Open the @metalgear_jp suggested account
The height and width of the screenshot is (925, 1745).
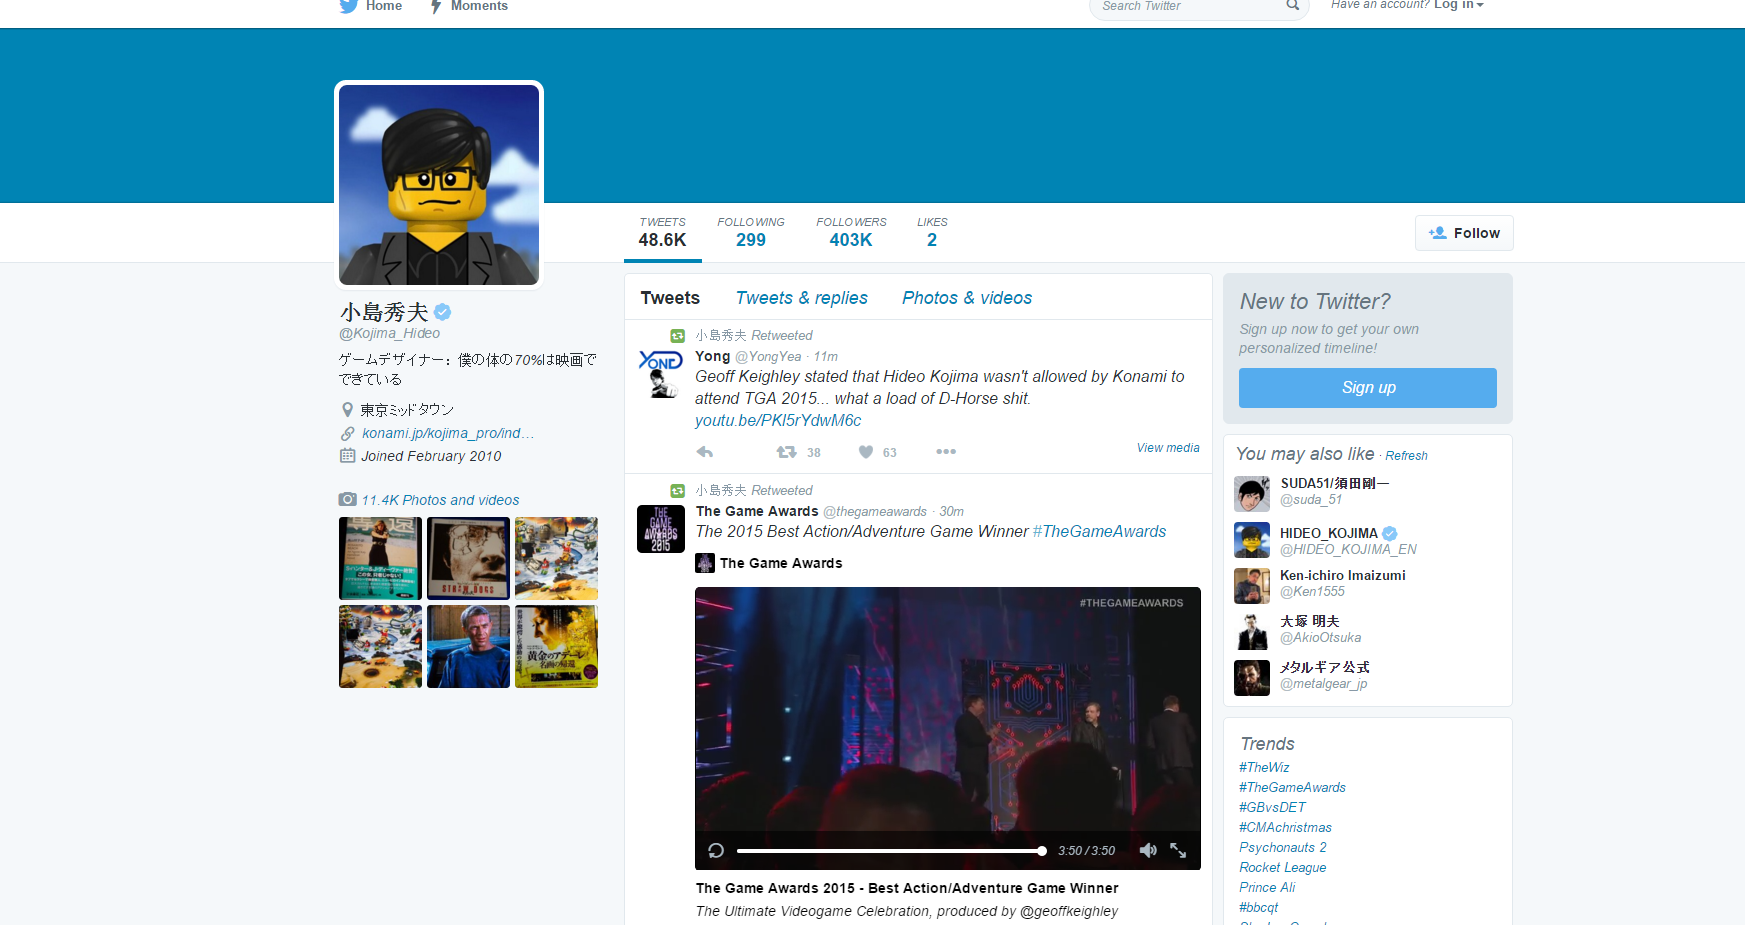click(1323, 684)
